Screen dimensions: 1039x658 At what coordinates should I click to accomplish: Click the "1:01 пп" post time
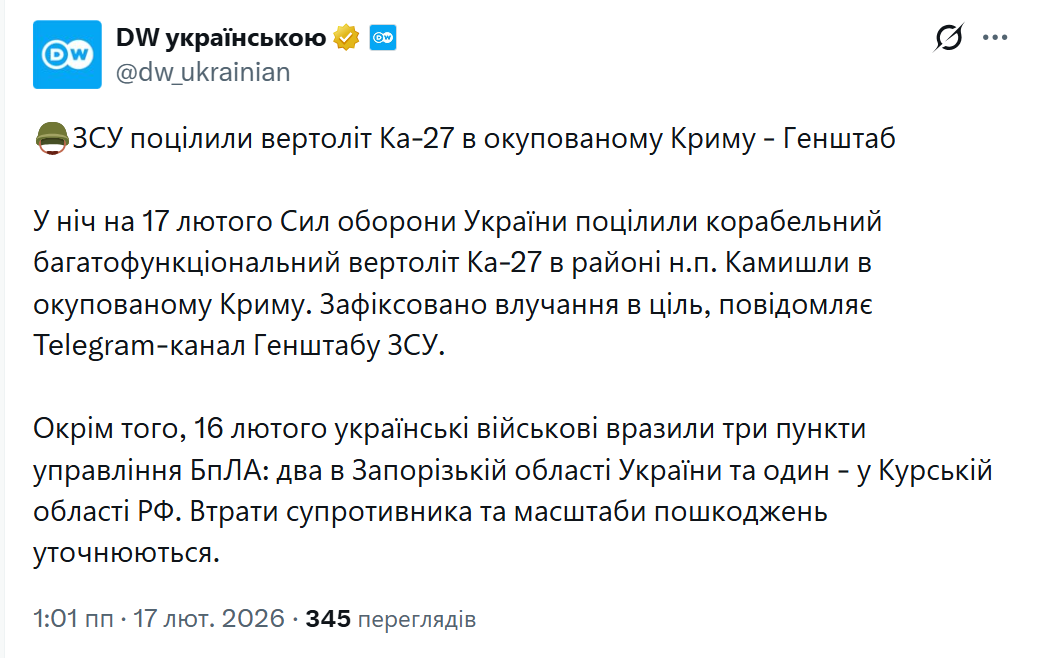coord(72,620)
